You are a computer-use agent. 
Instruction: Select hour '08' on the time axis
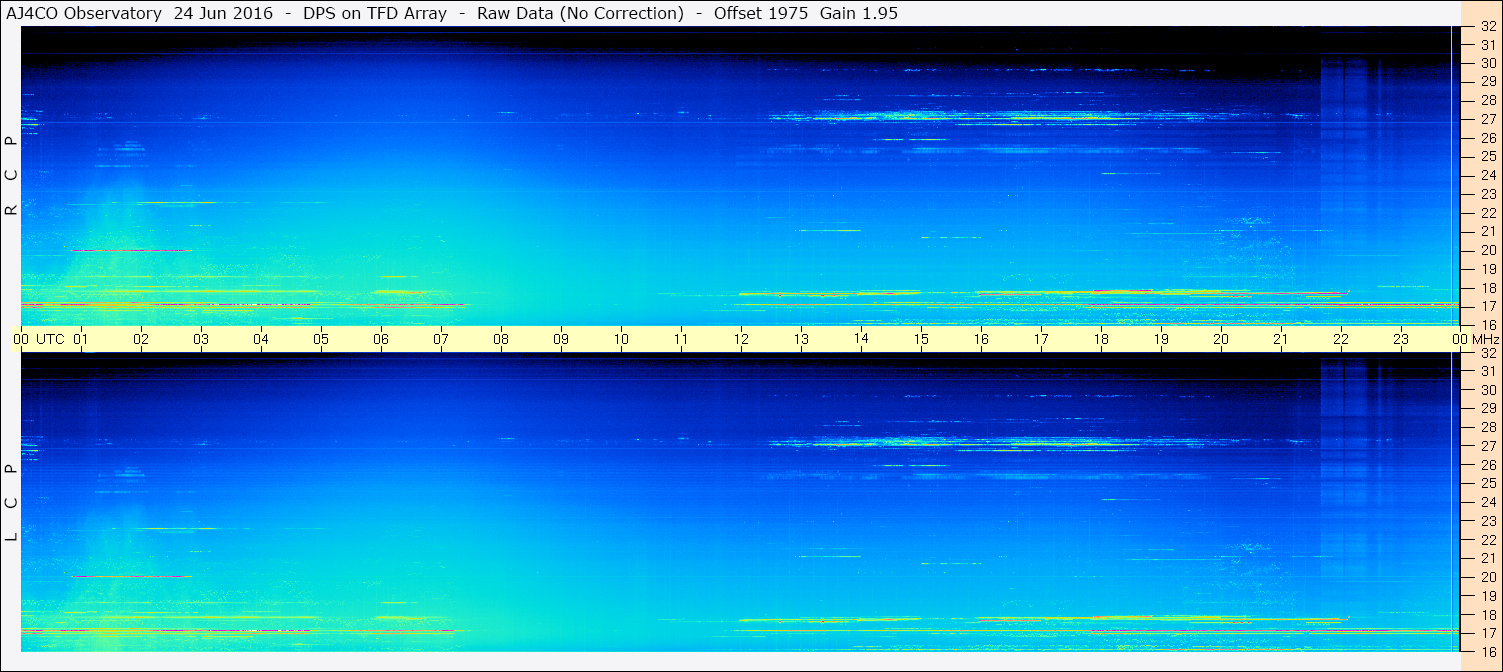point(501,339)
